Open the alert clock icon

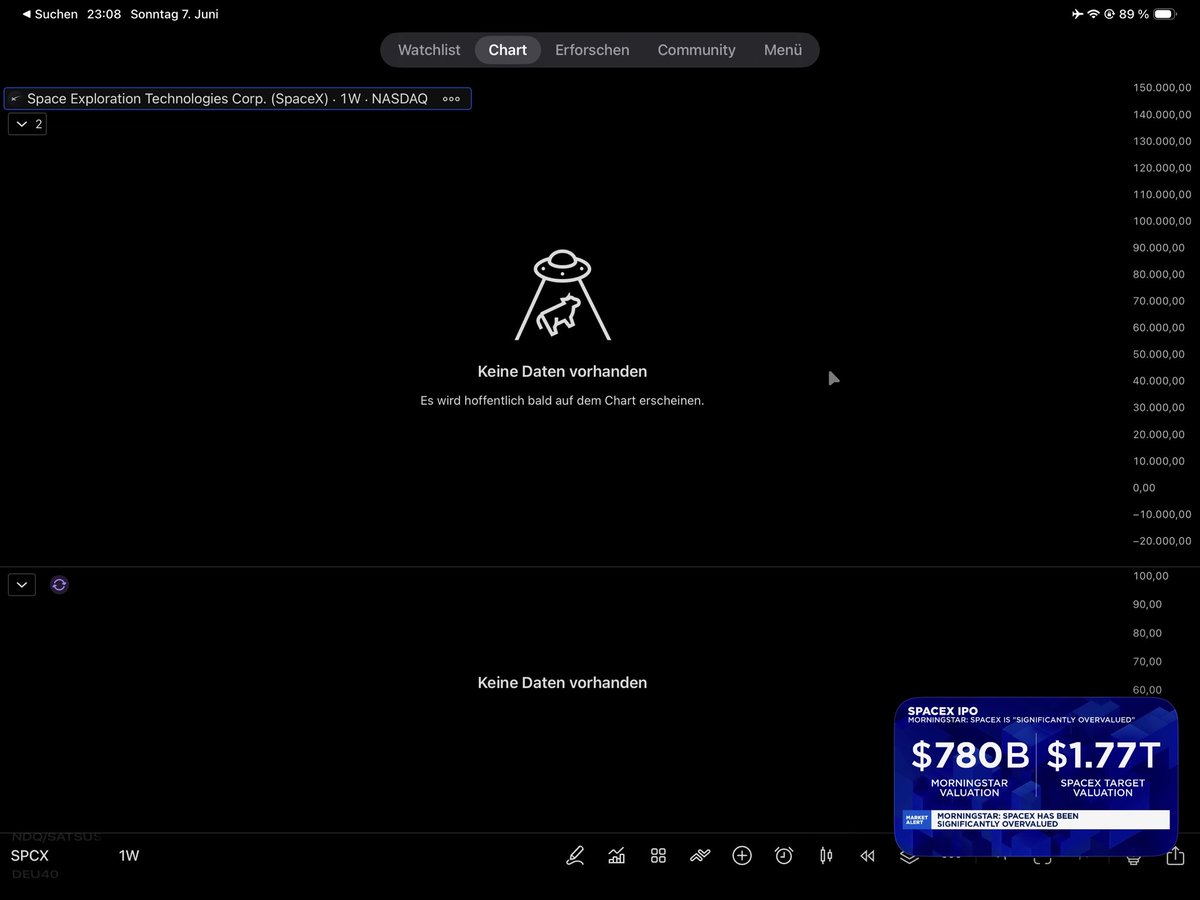[x=784, y=856]
